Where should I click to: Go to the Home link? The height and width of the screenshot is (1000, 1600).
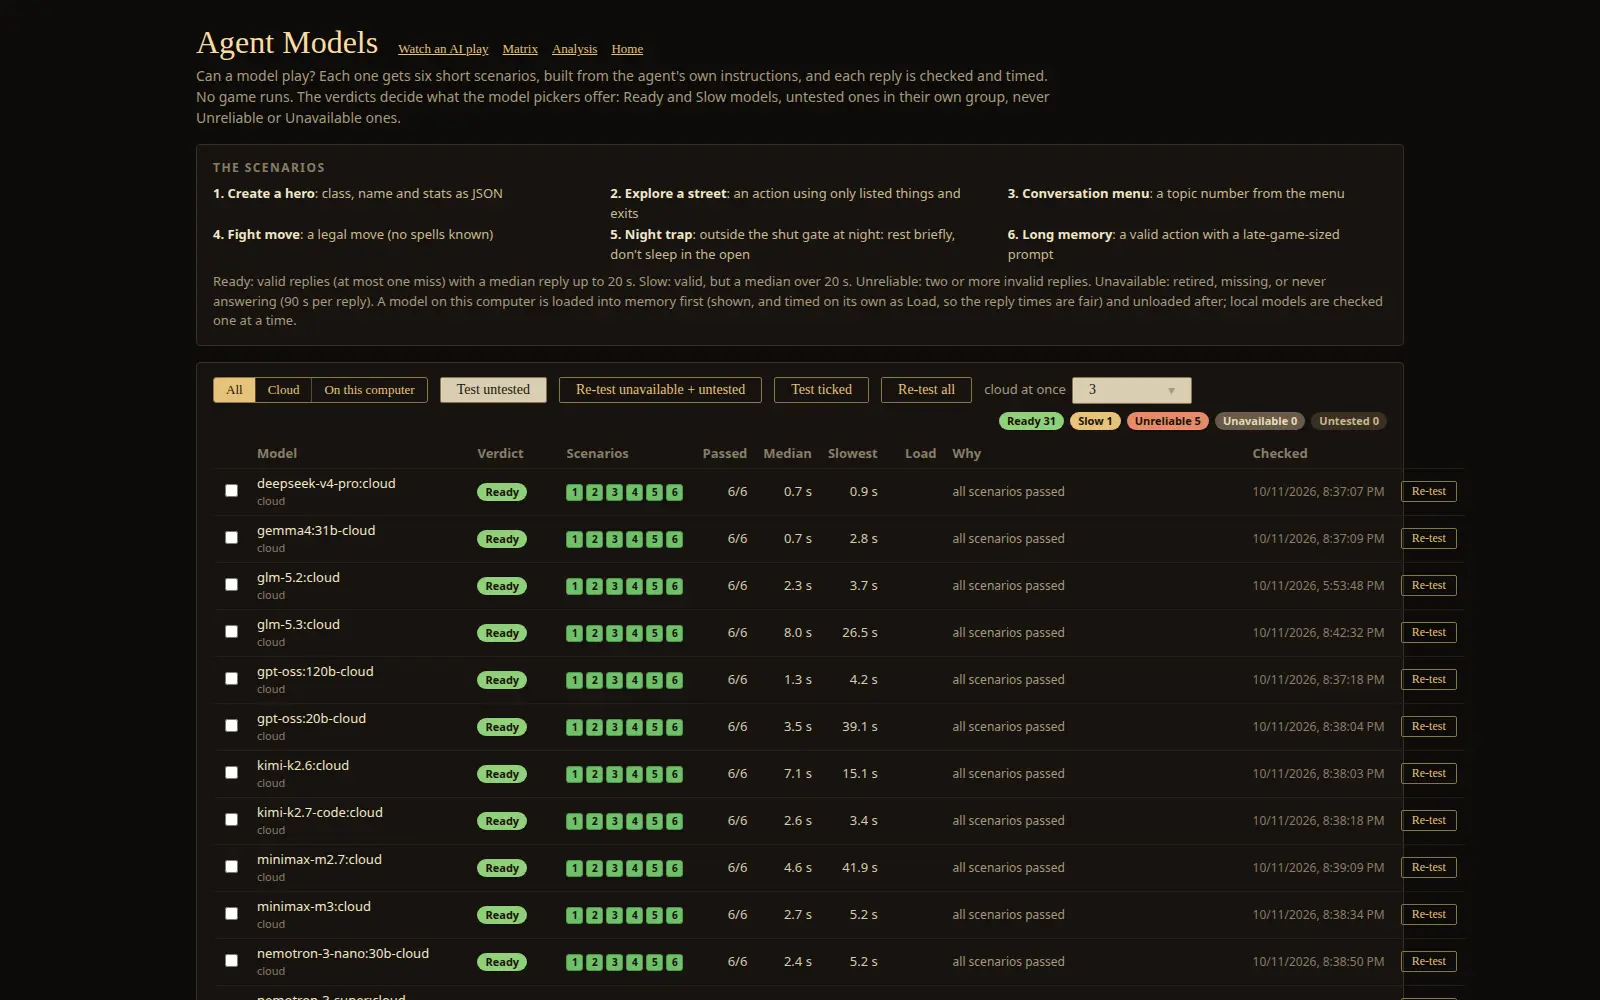pos(627,49)
